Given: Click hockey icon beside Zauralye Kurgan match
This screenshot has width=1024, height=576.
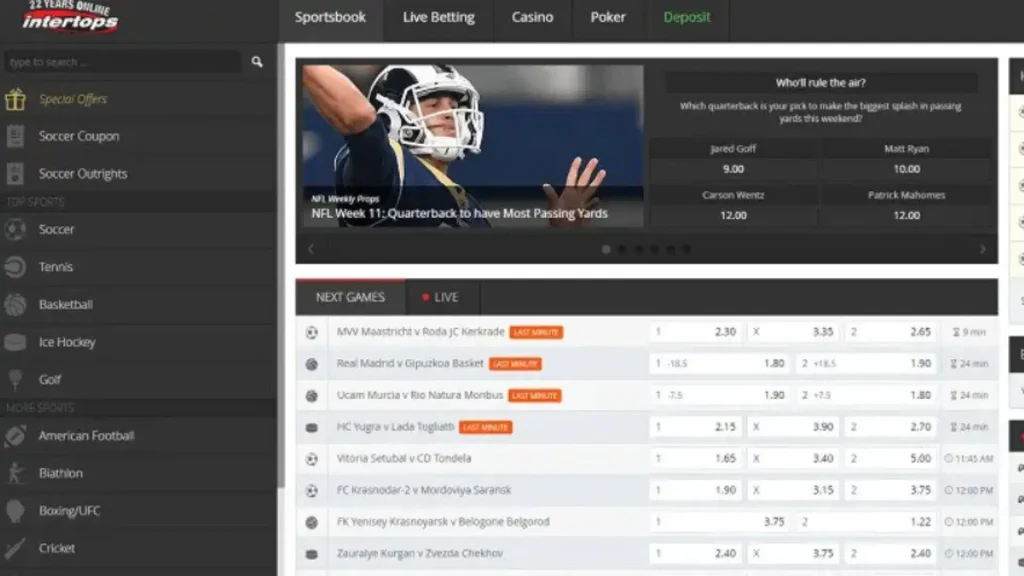Looking at the screenshot, I should click(x=312, y=554).
